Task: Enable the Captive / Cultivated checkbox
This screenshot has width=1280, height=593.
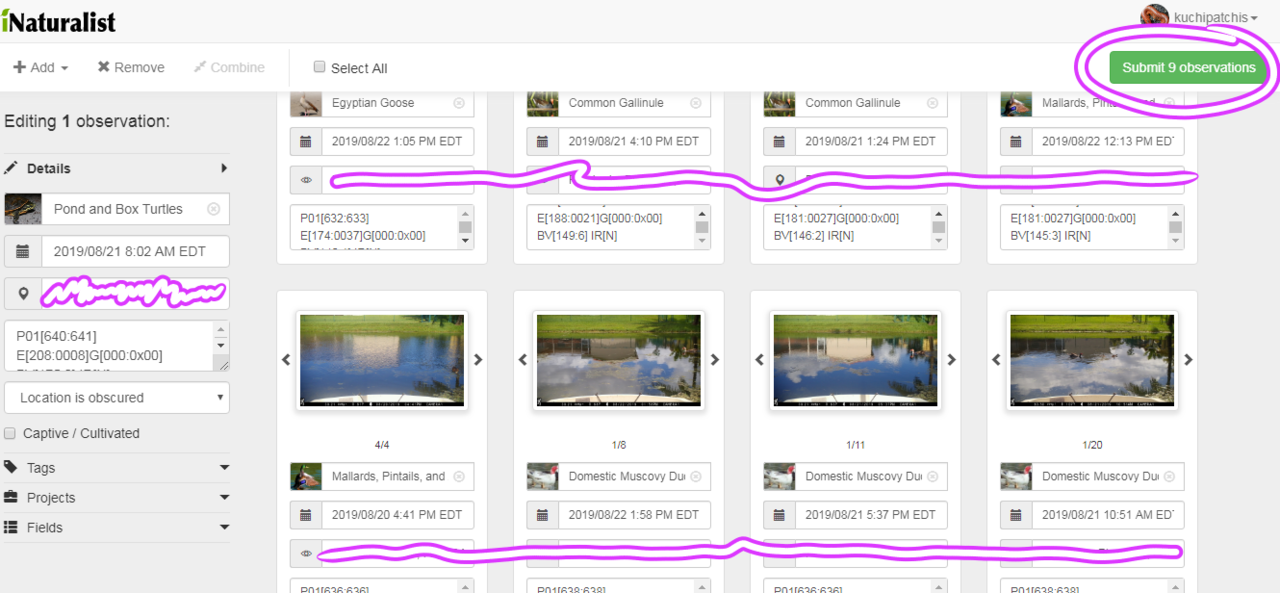Action: point(10,433)
